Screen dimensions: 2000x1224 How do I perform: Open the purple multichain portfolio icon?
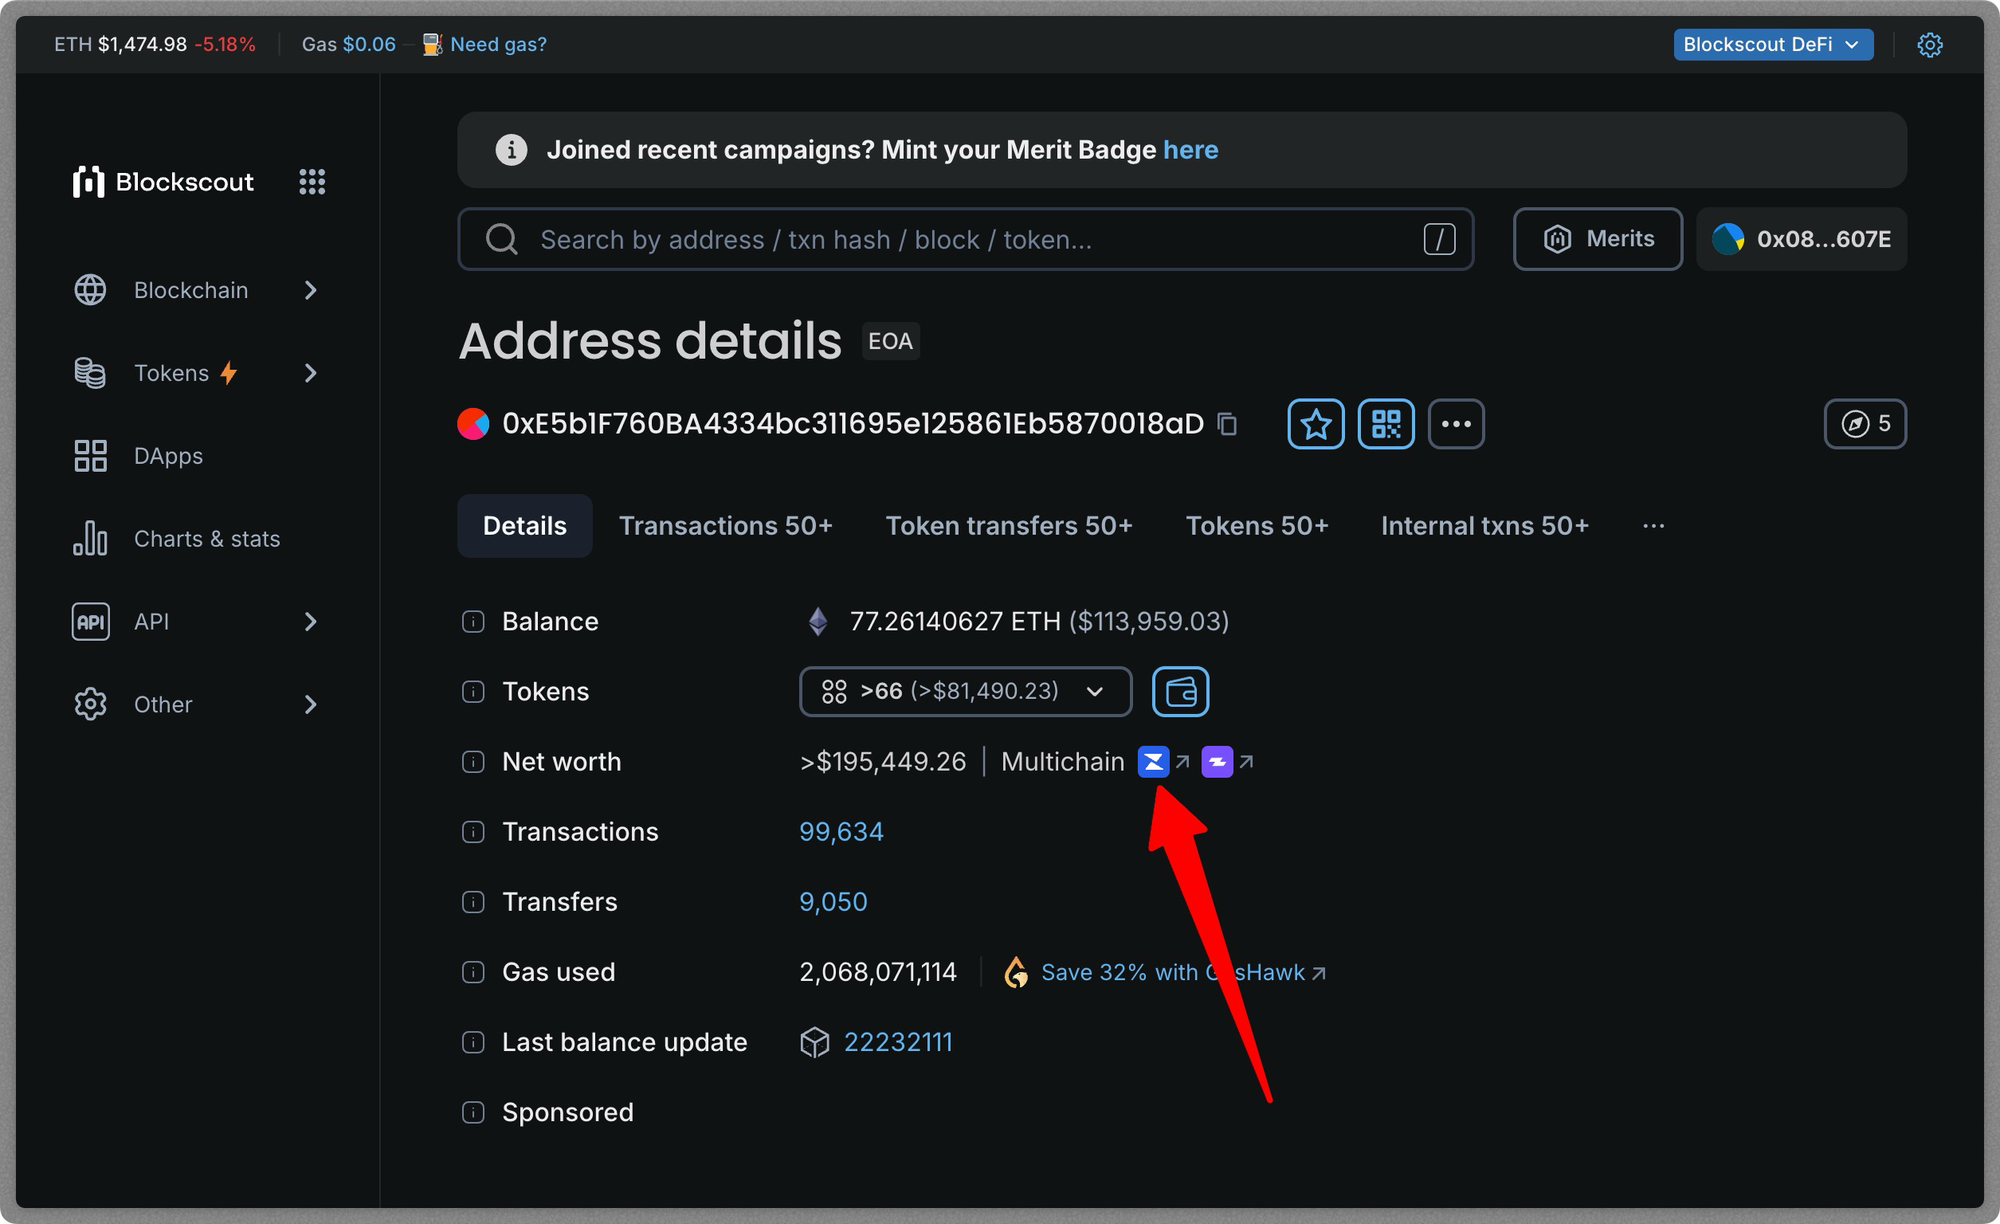click(x=1217, y=762)
